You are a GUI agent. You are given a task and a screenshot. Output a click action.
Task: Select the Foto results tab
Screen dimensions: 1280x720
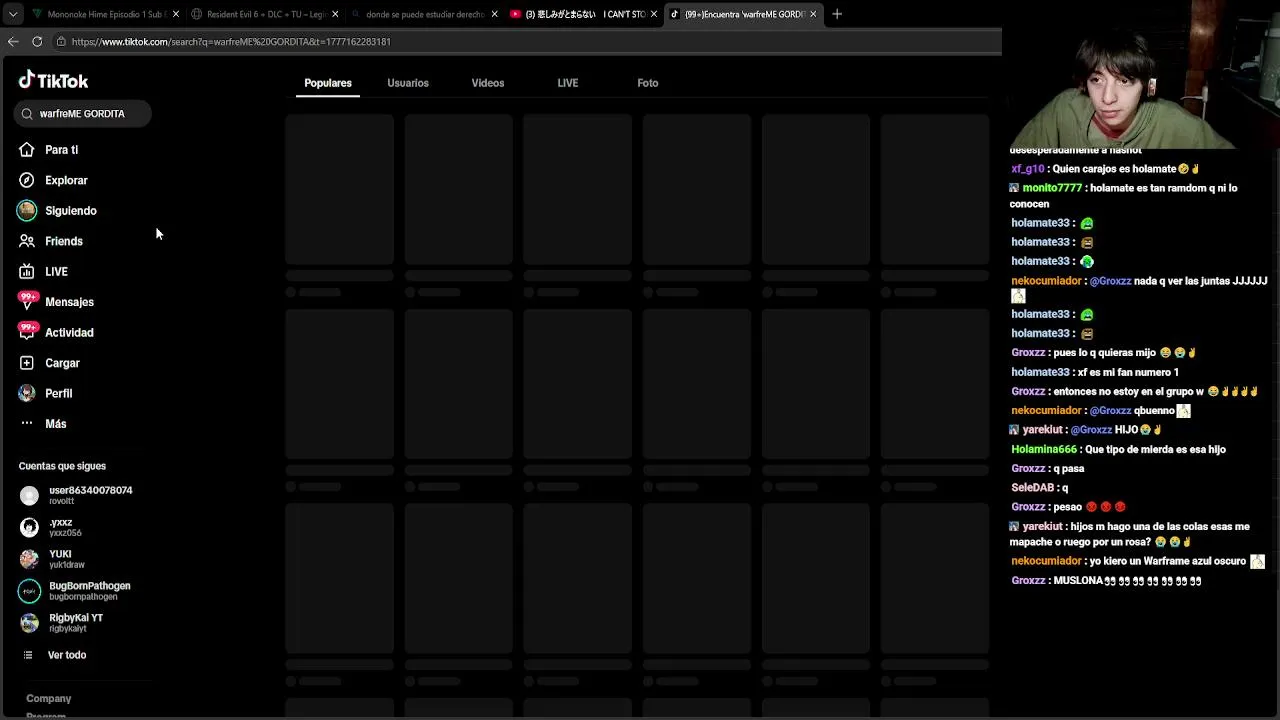tap(648, 83)
